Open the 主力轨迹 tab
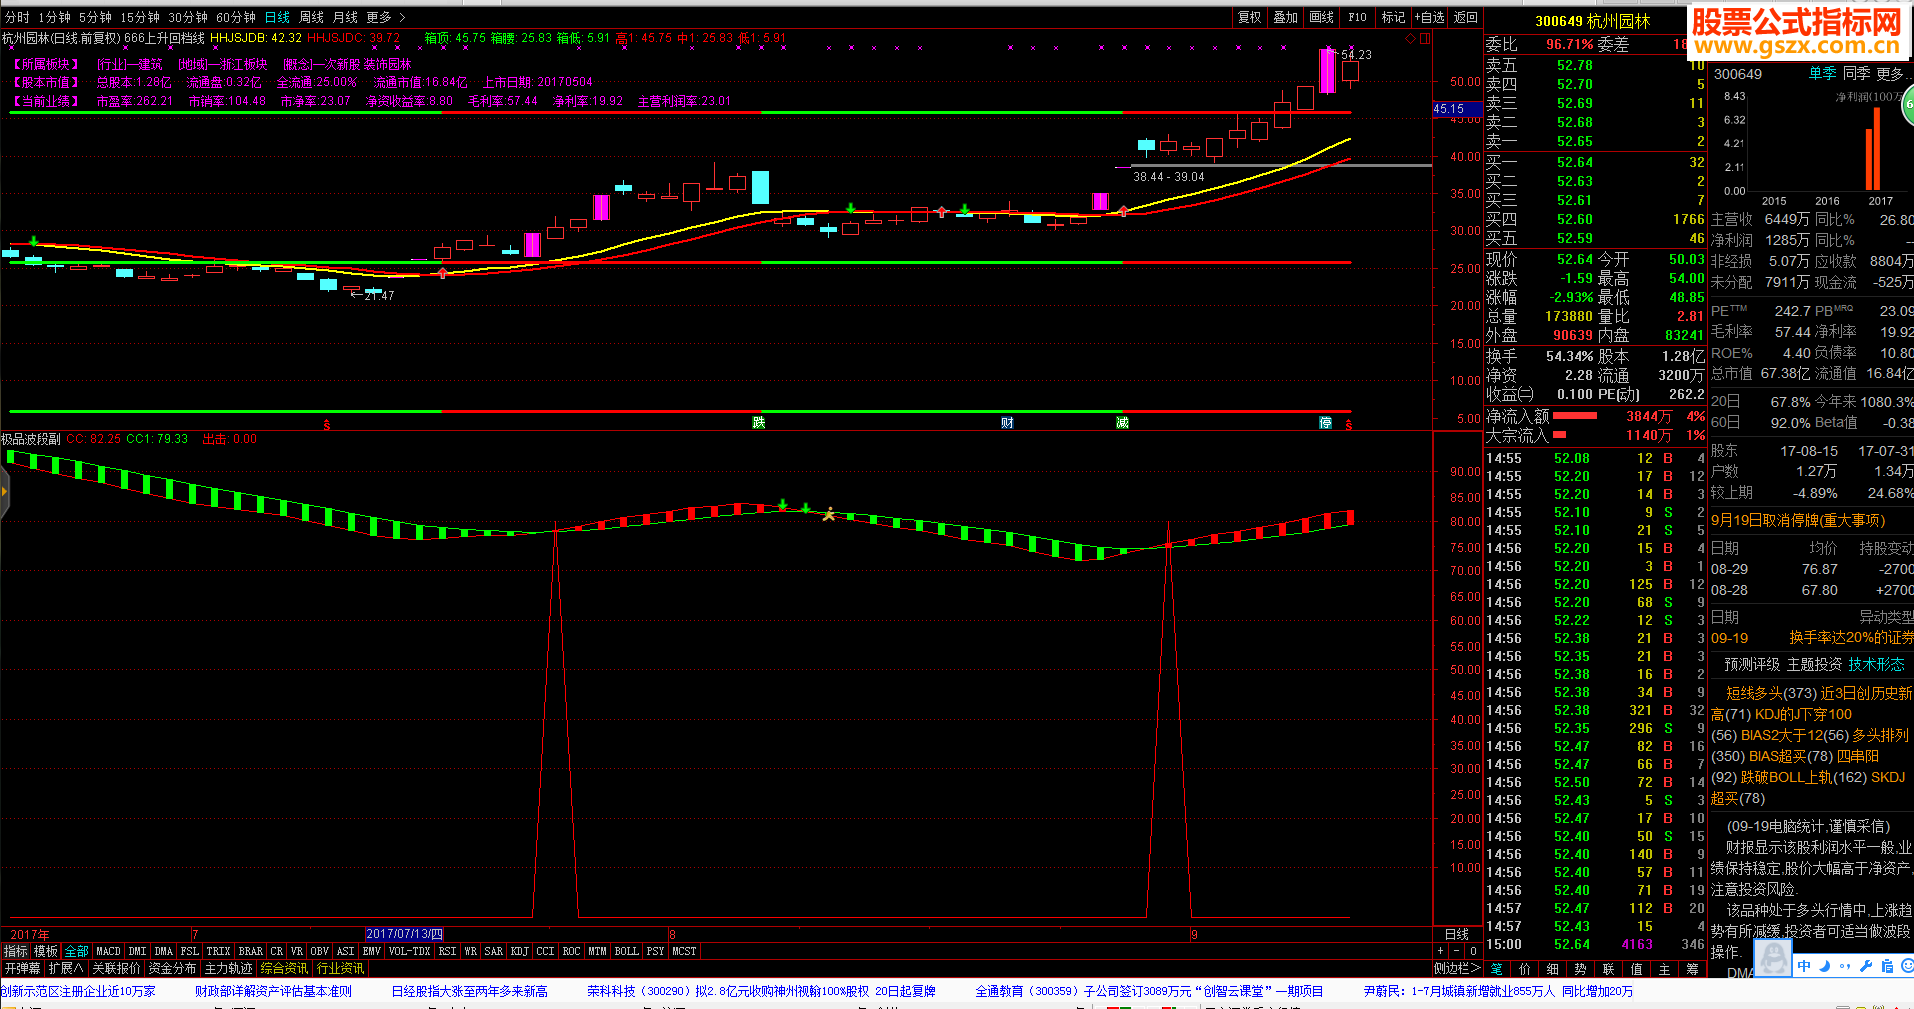The height and width of the screenshot is (1009, 1914). pyautogui.click(x=228, y=968)
